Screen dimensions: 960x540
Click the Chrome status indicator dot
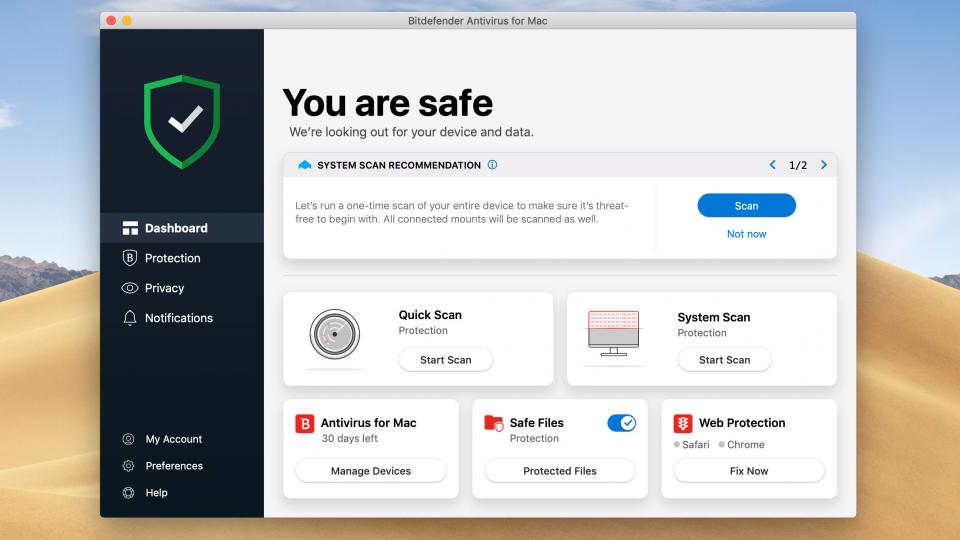coord(721,444)
